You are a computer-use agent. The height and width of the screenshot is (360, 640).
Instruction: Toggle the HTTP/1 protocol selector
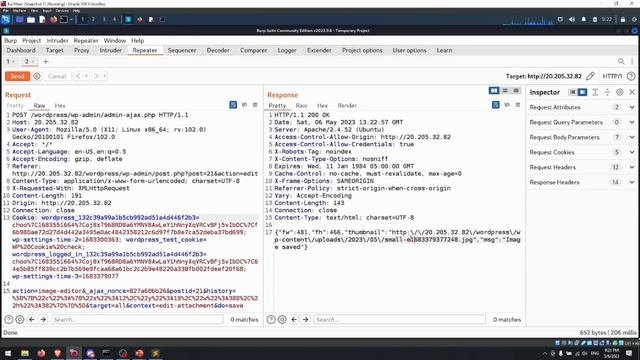point(612,76)
